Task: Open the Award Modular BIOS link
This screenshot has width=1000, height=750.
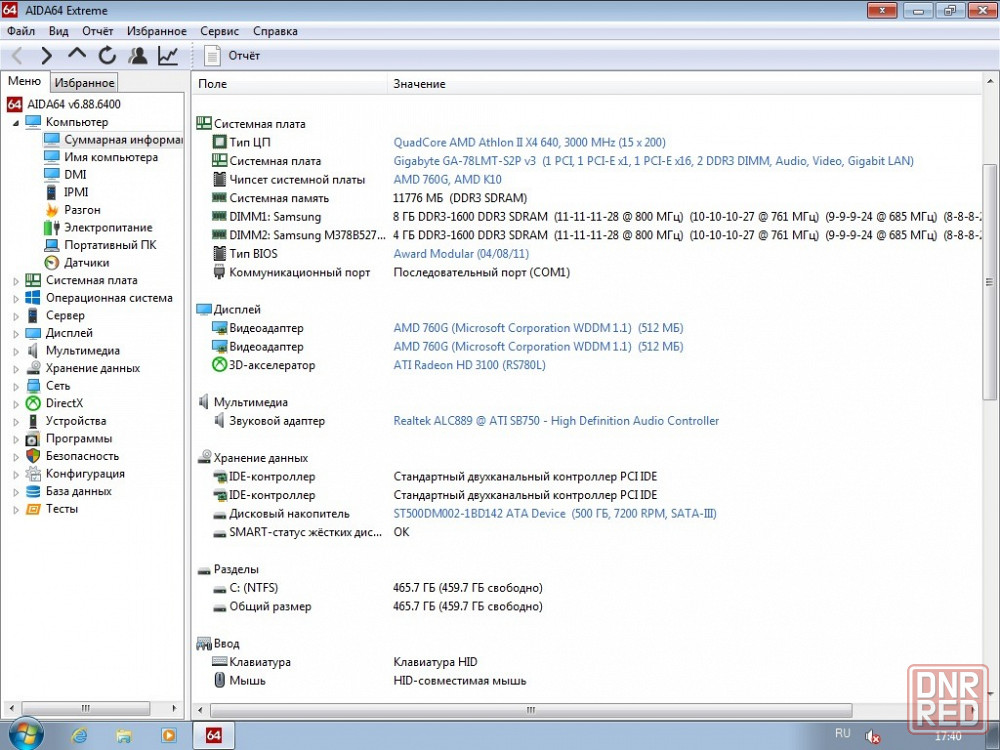Action: [461, 254]
